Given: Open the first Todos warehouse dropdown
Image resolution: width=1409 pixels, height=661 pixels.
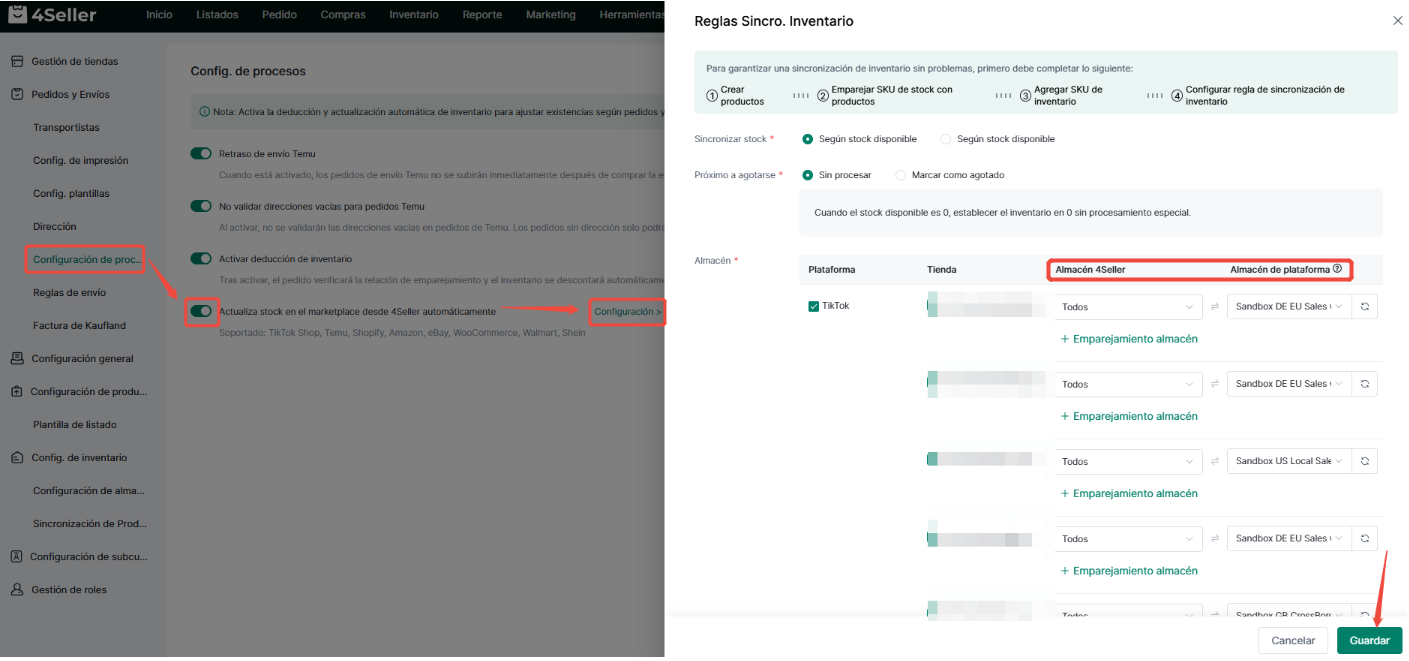Looking at the screenshot, I should (1128, 307).
